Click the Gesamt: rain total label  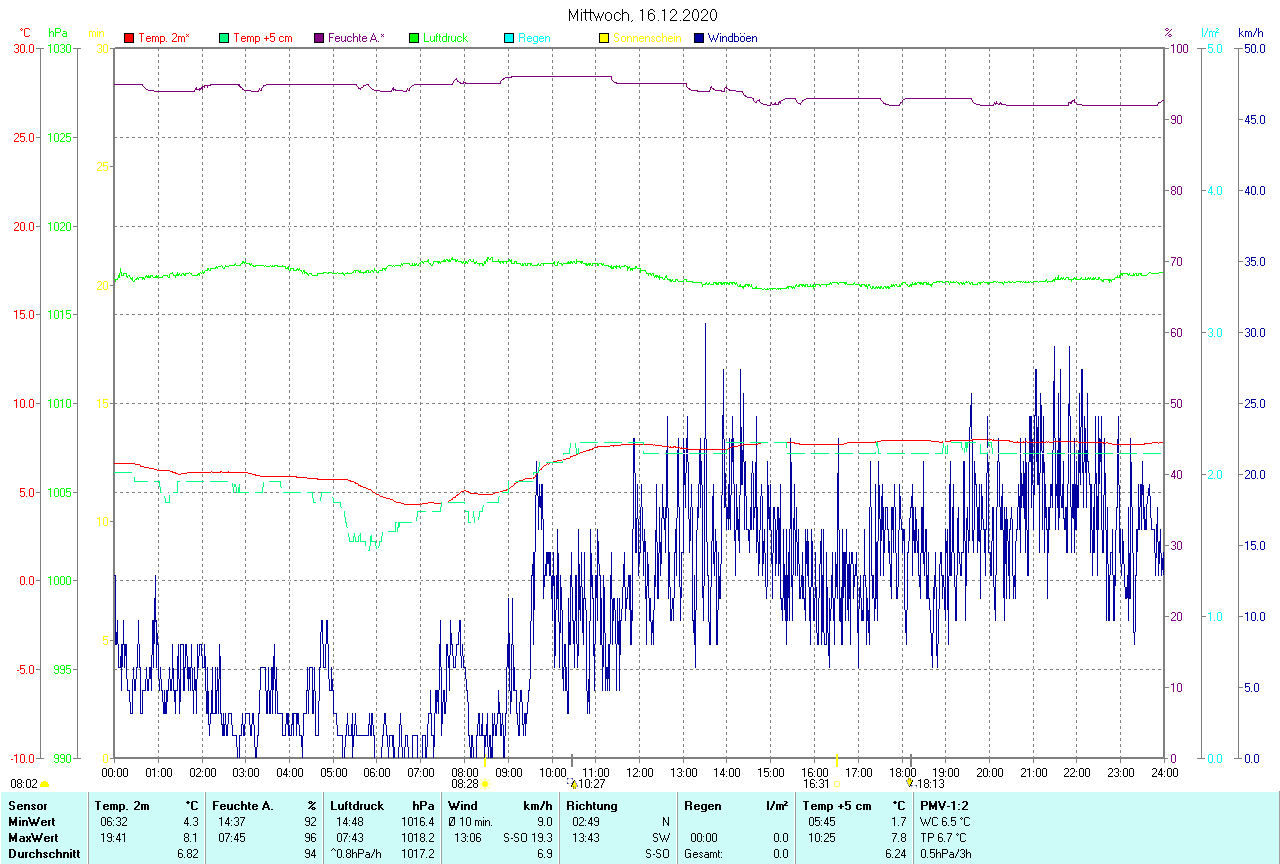click(x=704, y=854)
